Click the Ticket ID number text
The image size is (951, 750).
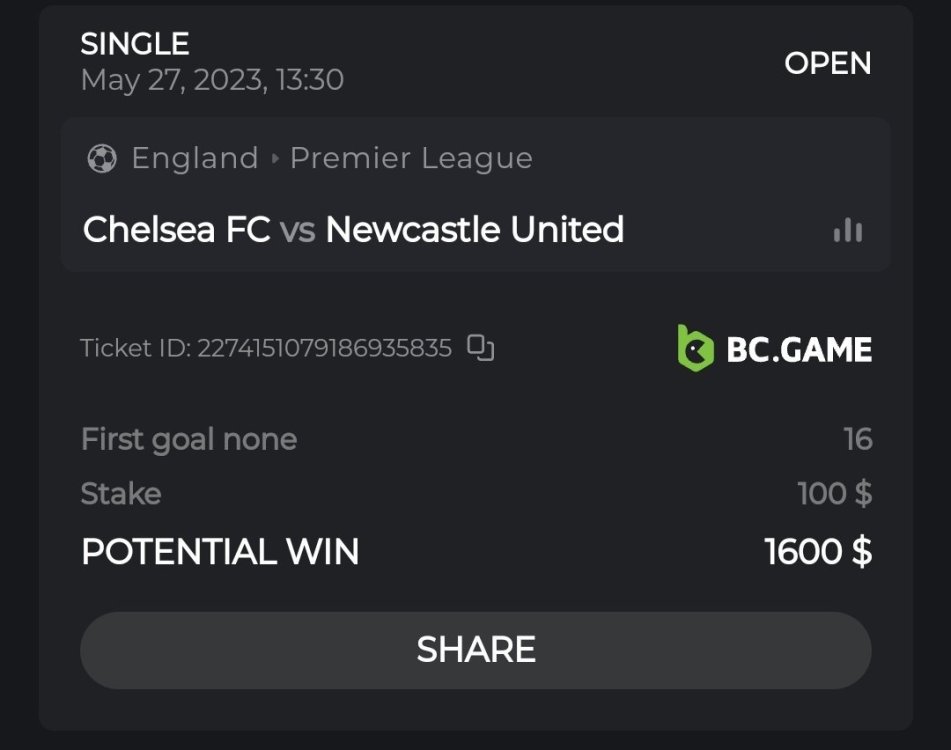tap(324, 348)
